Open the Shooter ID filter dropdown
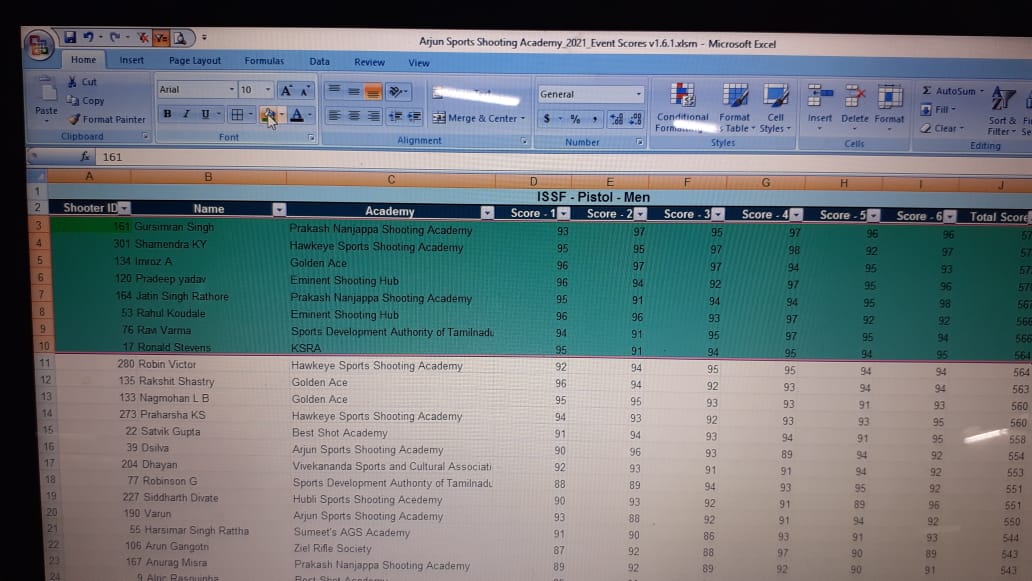The width and height of the screenshot is (1032, 581). 124,208
